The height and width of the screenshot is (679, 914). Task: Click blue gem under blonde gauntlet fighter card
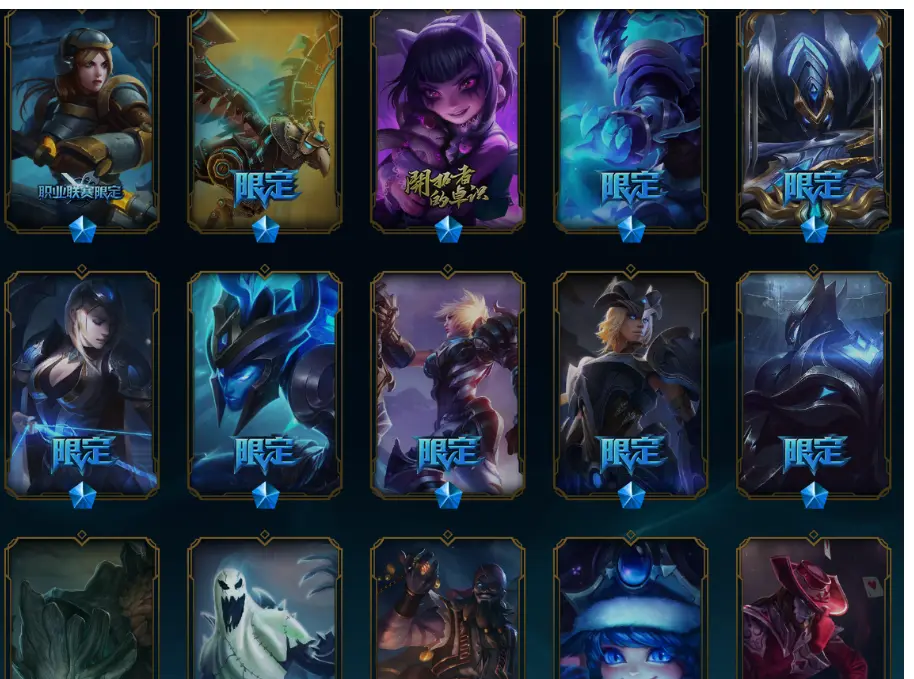tap(448, 495)
